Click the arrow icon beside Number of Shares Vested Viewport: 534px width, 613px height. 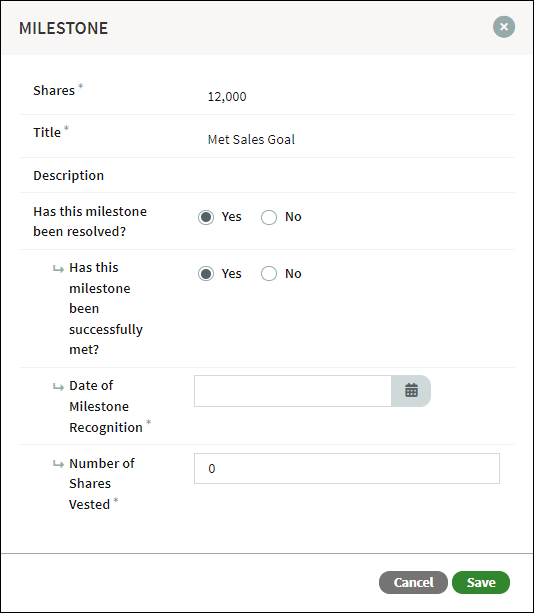(58, 464)
